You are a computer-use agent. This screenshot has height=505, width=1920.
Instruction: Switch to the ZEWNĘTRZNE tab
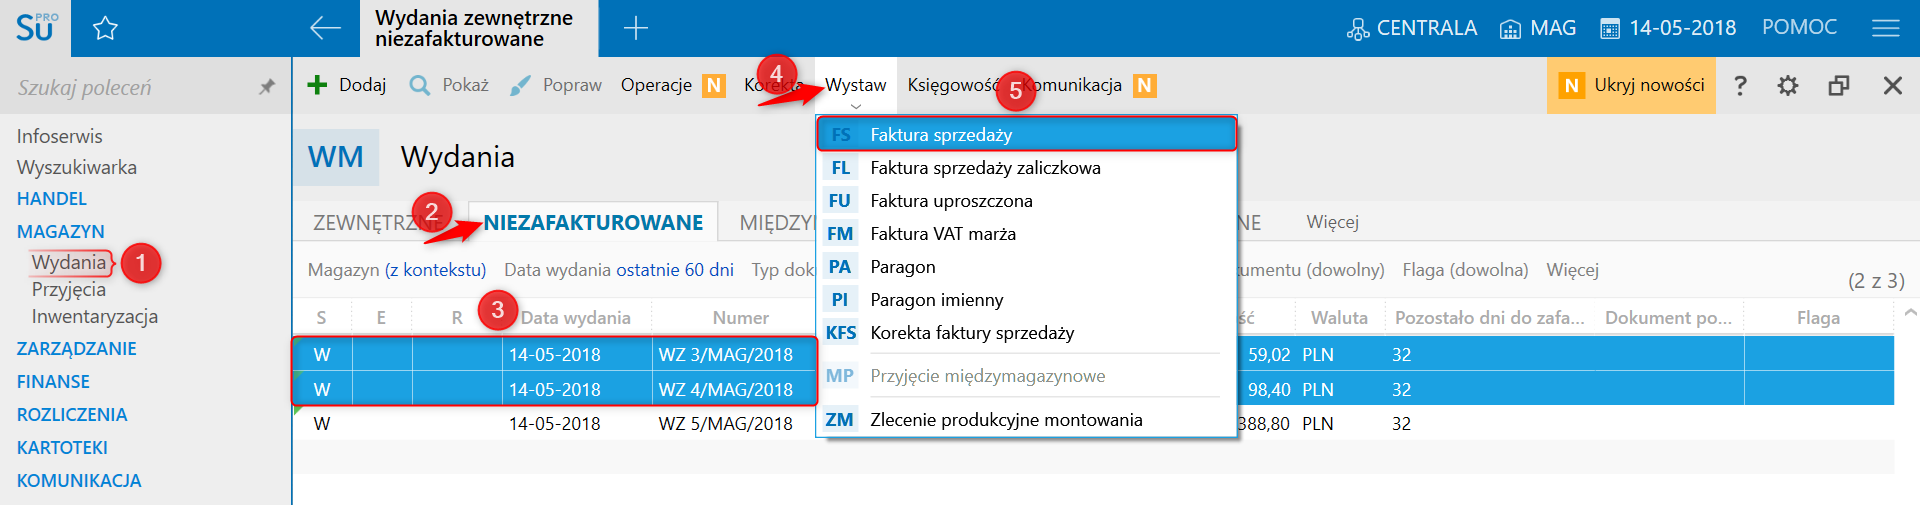[380, 222]
